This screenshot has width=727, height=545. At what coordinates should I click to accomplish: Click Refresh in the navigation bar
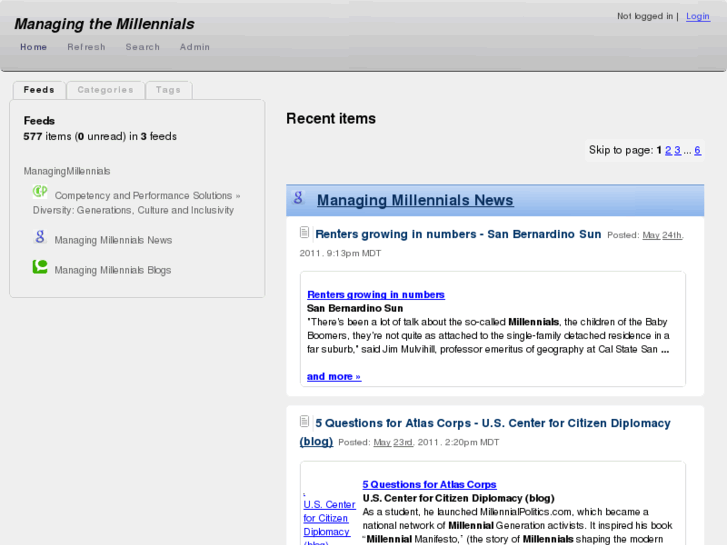[86, 47]
